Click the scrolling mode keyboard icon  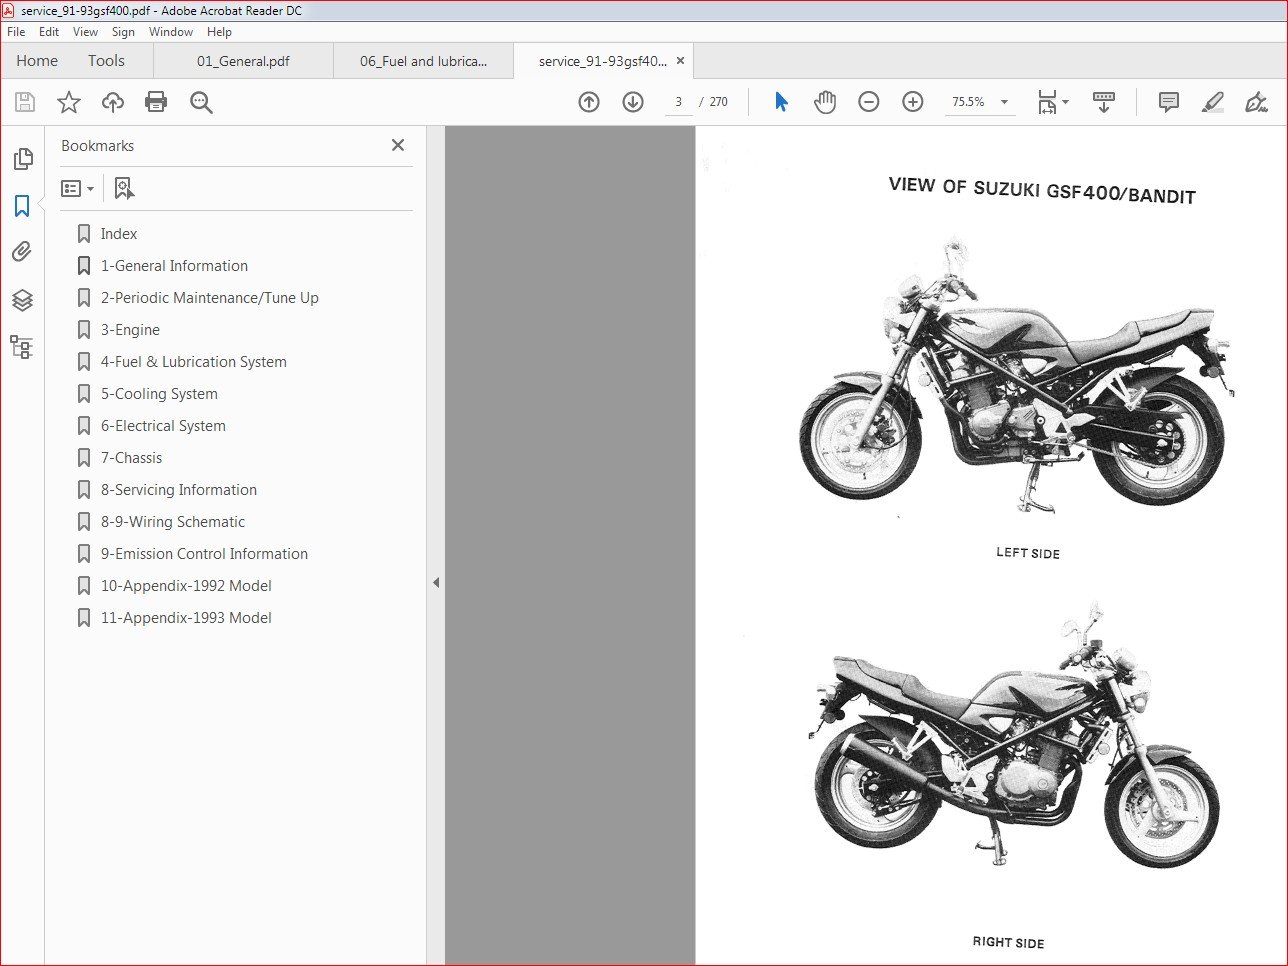click(1104, 102)
